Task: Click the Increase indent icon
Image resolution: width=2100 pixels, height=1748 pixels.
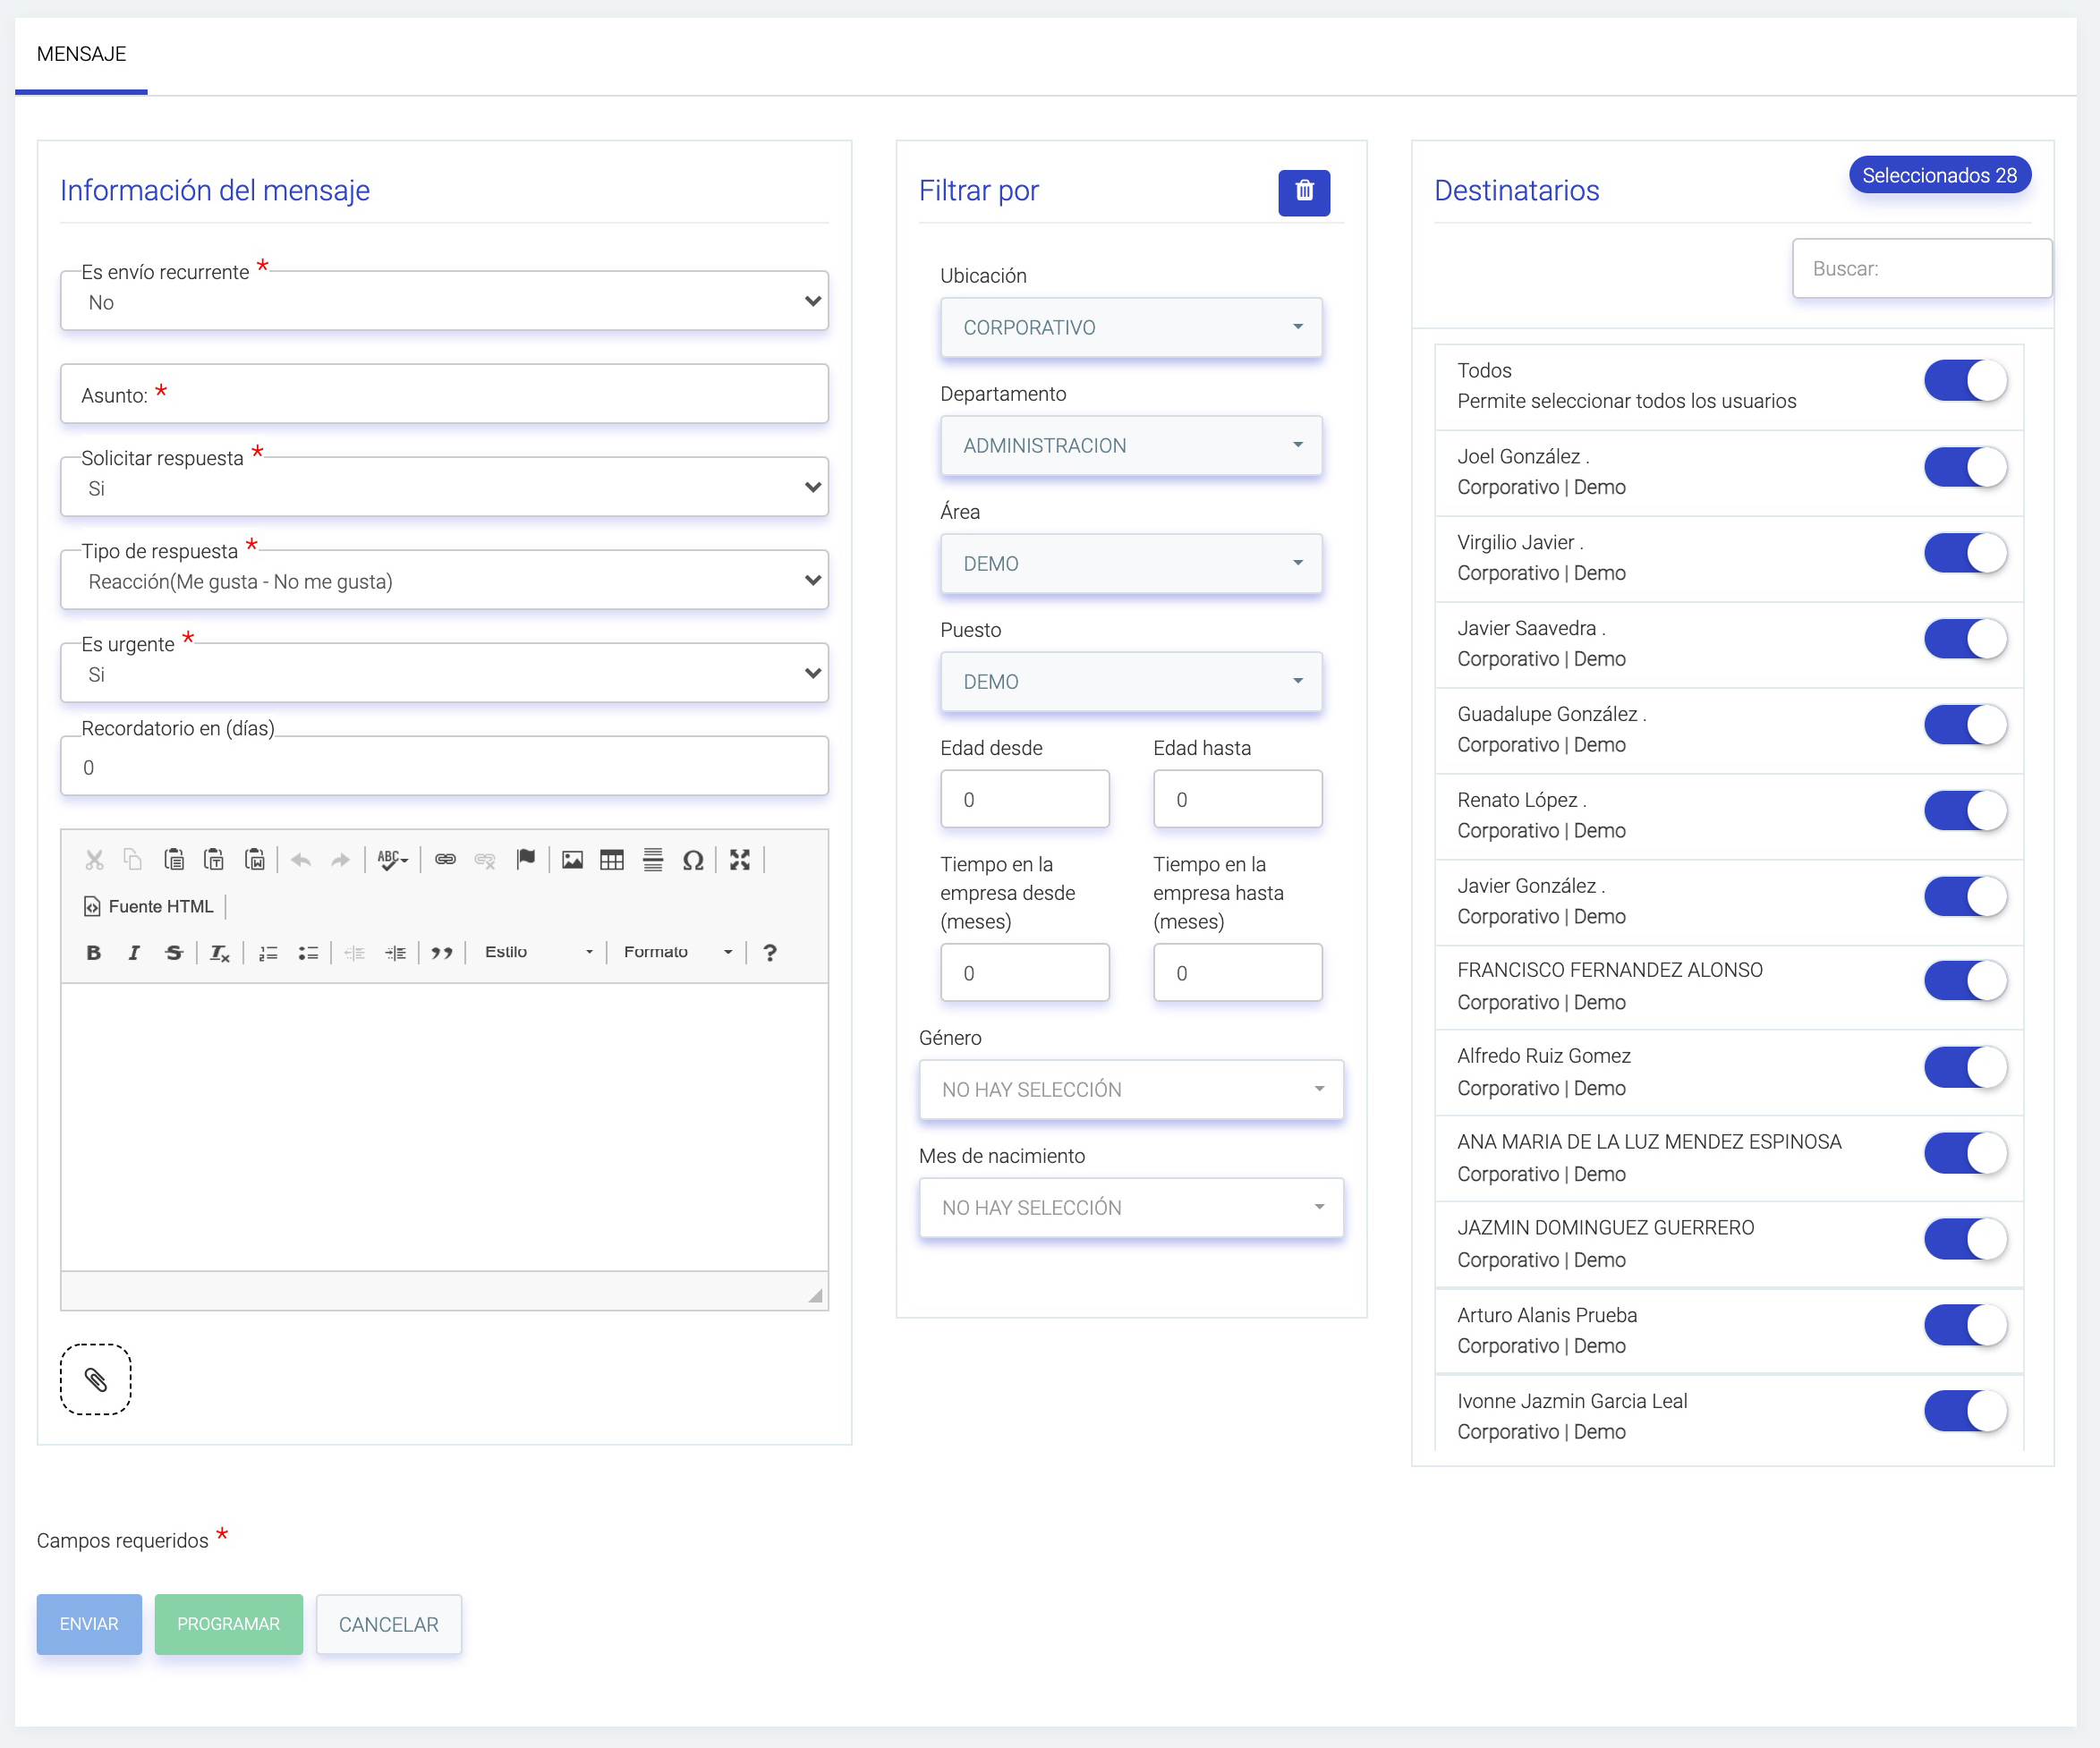Action: click(396, 953)
